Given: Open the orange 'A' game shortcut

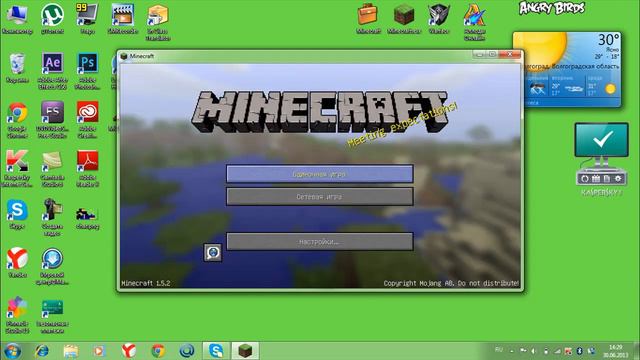Looking at the screenshot, I should point(474,22).
